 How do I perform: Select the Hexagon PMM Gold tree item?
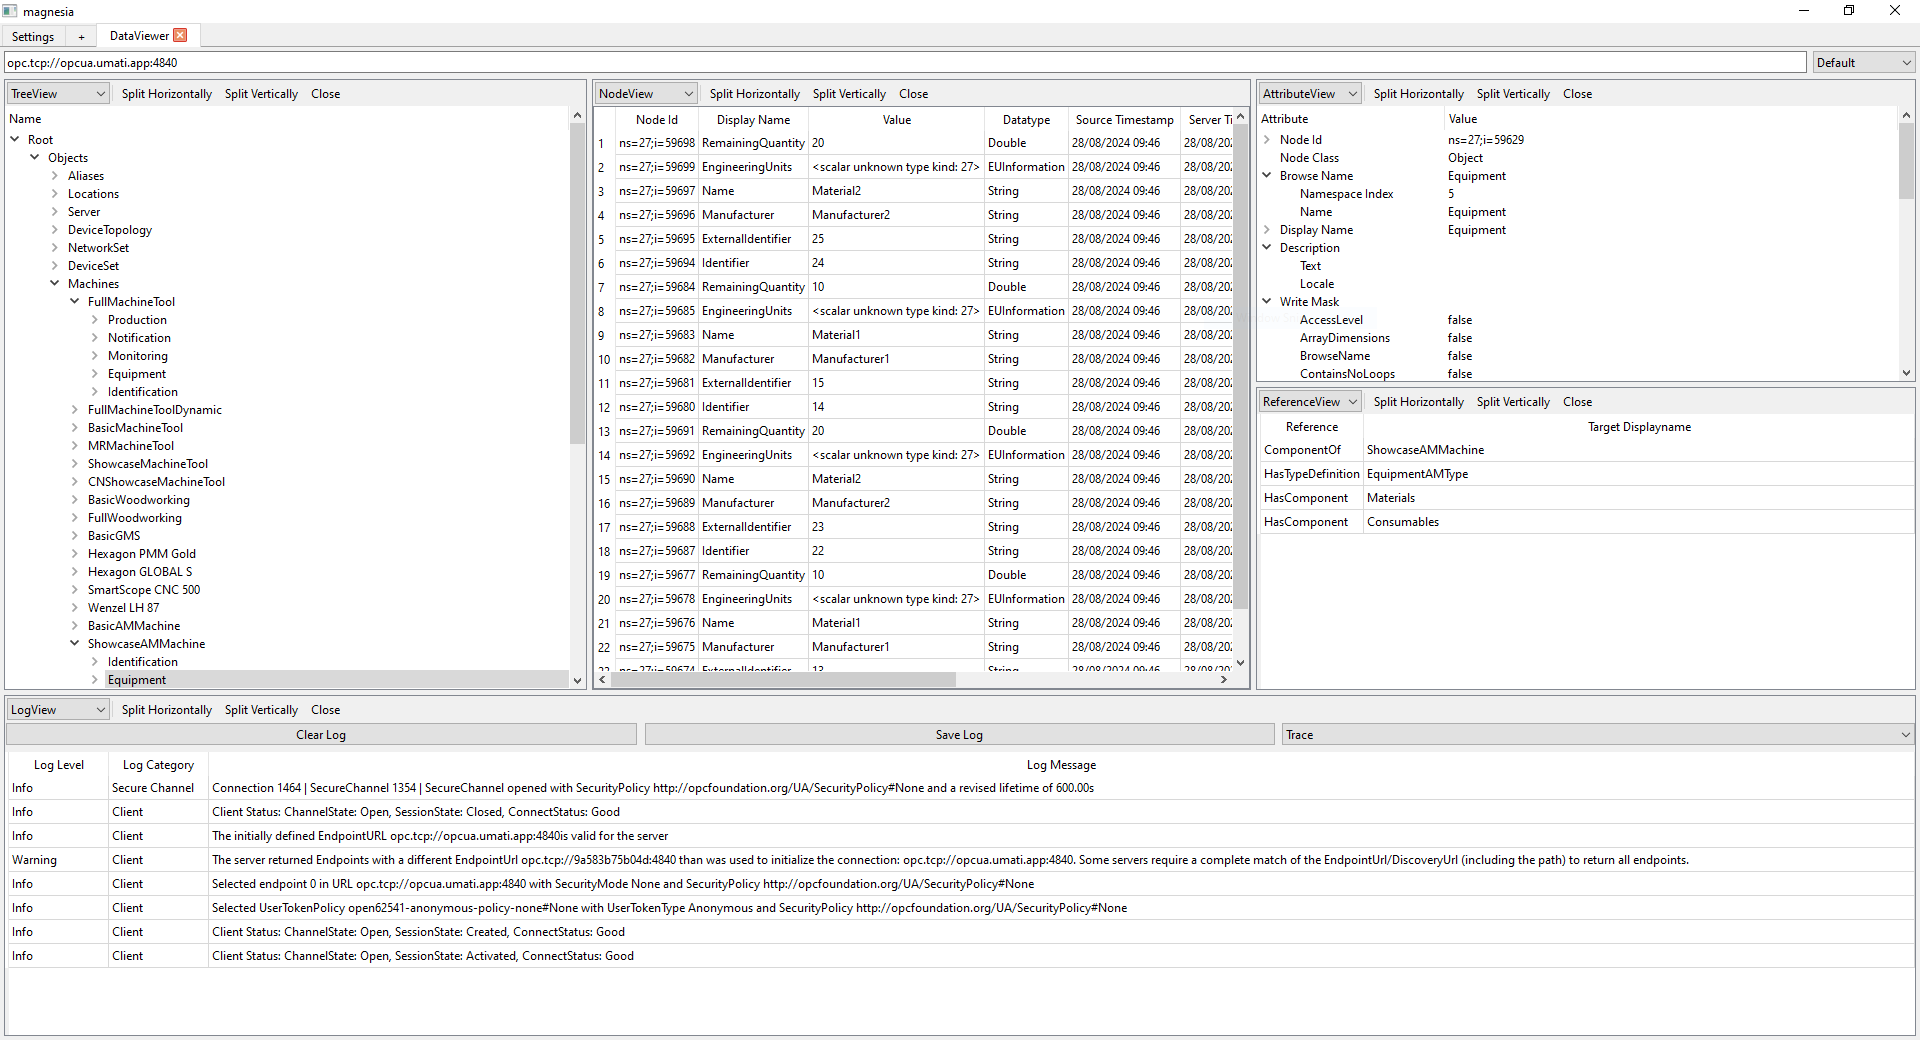[142, 554]
